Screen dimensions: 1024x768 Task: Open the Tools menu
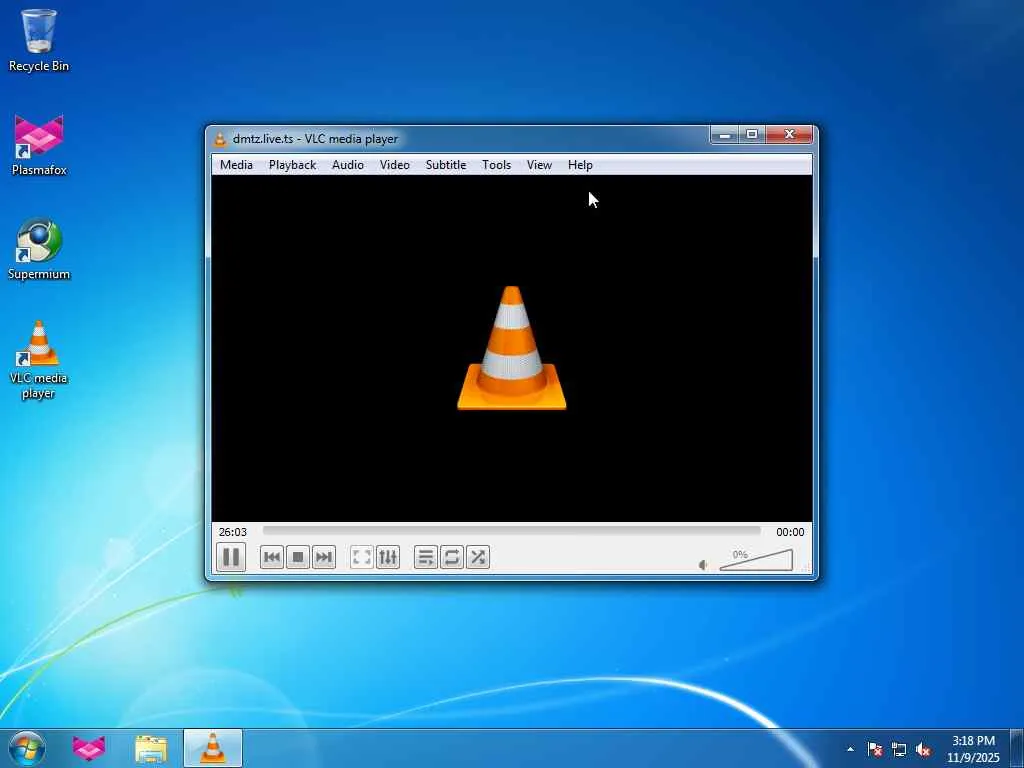[x=496, y=165]
